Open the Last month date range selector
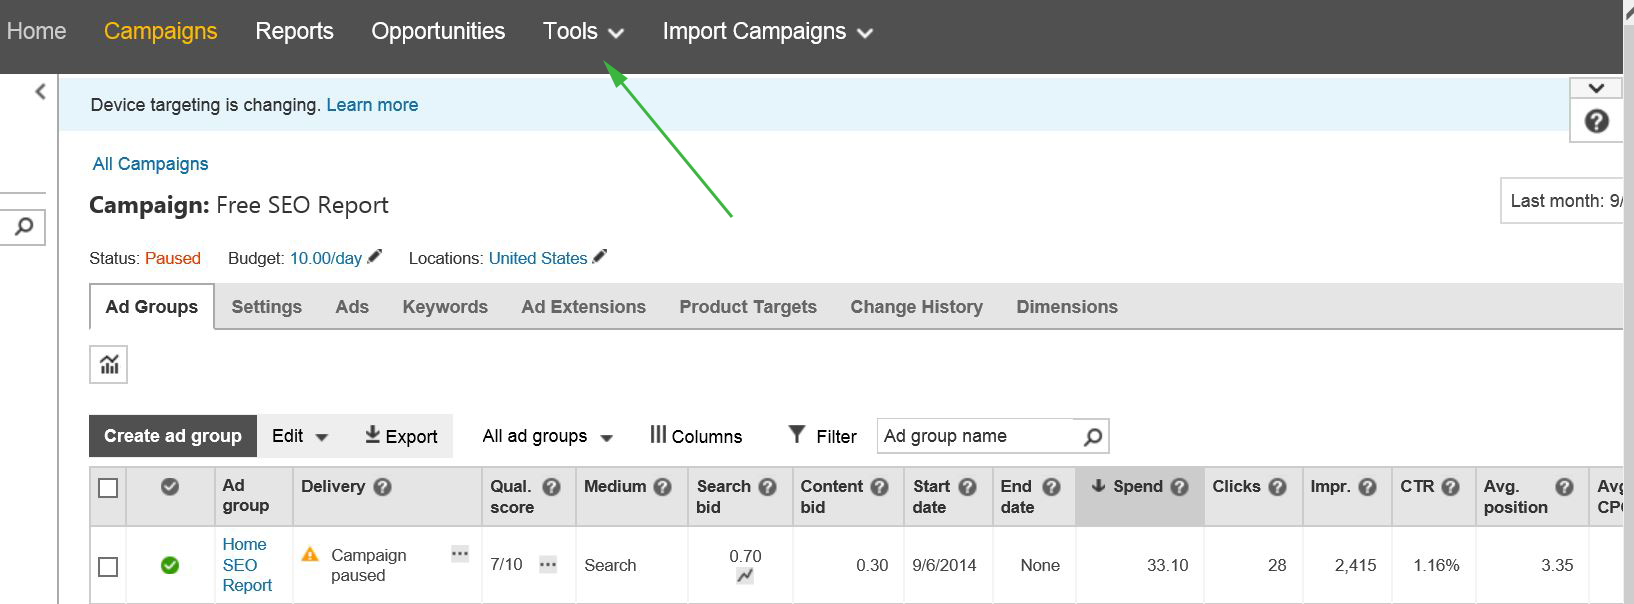The height and width of the screenshot is (604, 1634). pyautogui.click(x=1562, y=201)
